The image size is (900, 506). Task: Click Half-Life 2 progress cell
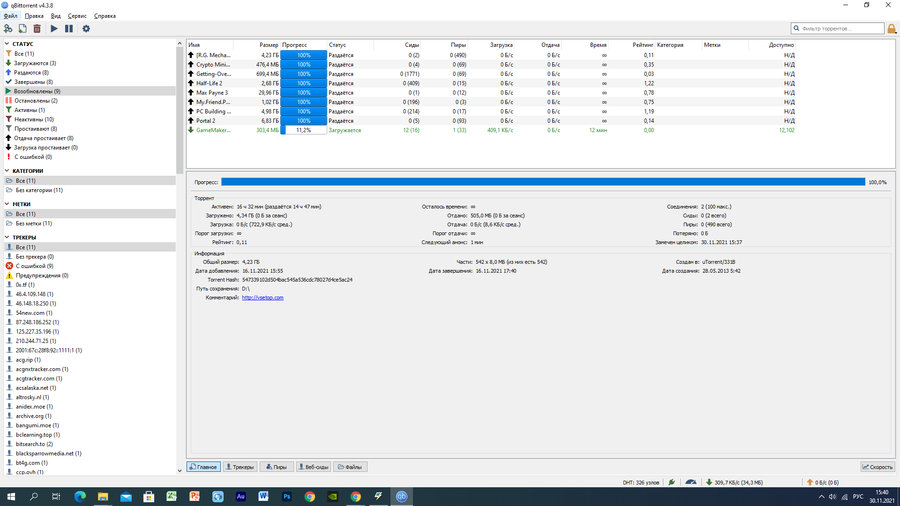[304, 83]
